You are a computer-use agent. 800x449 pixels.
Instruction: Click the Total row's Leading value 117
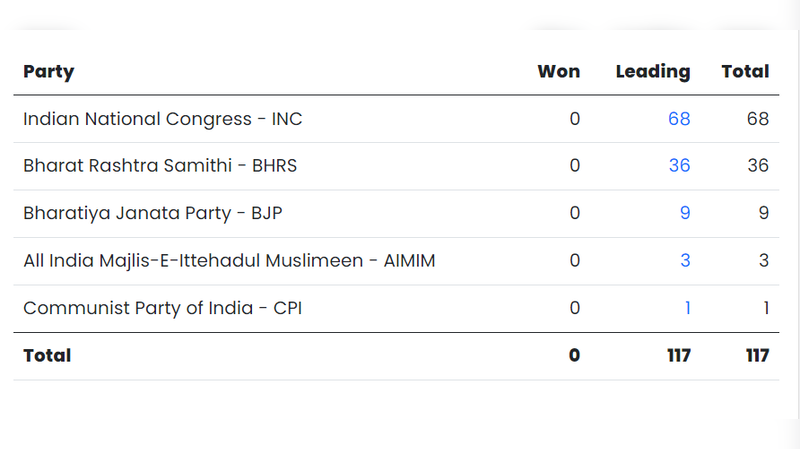[679, 355]
